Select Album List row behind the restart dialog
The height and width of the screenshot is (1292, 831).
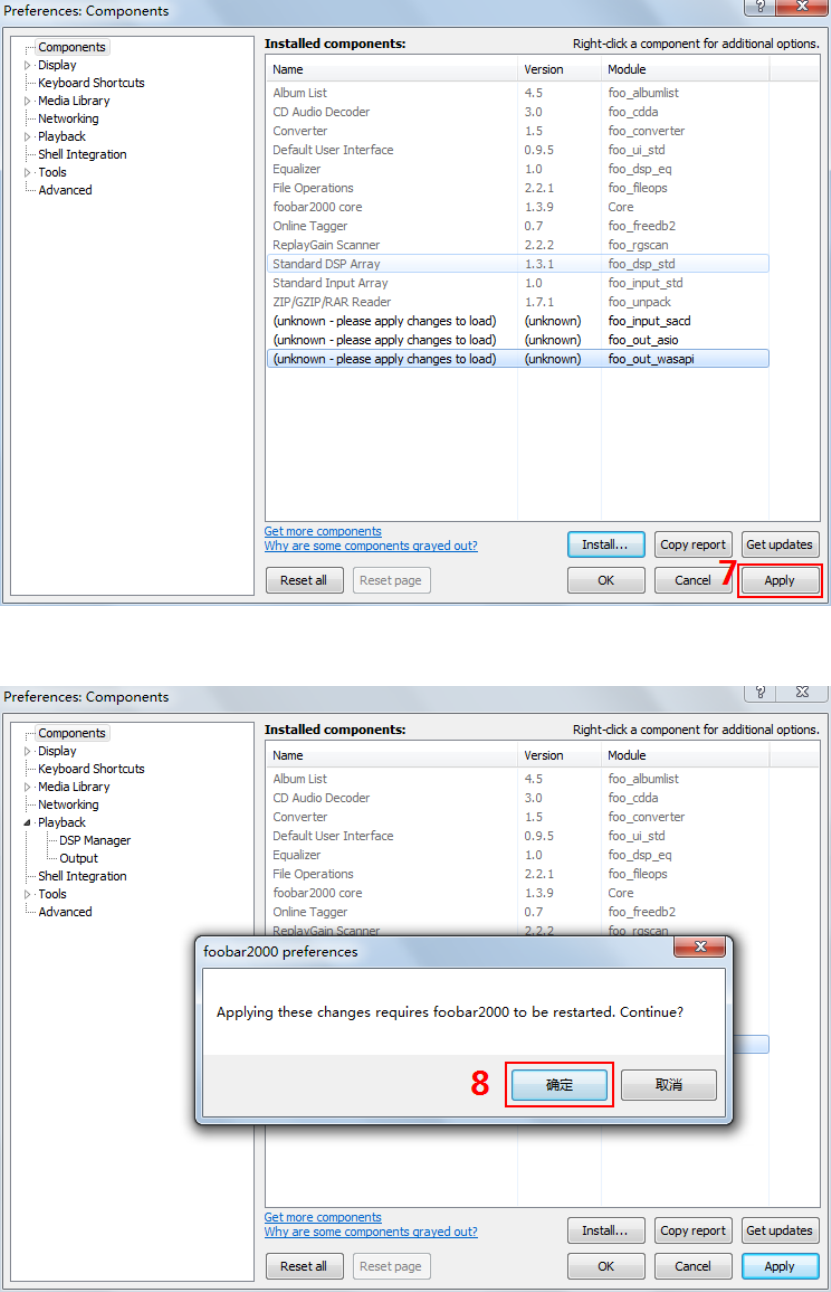pyautogui.click(x=517, y=779)
